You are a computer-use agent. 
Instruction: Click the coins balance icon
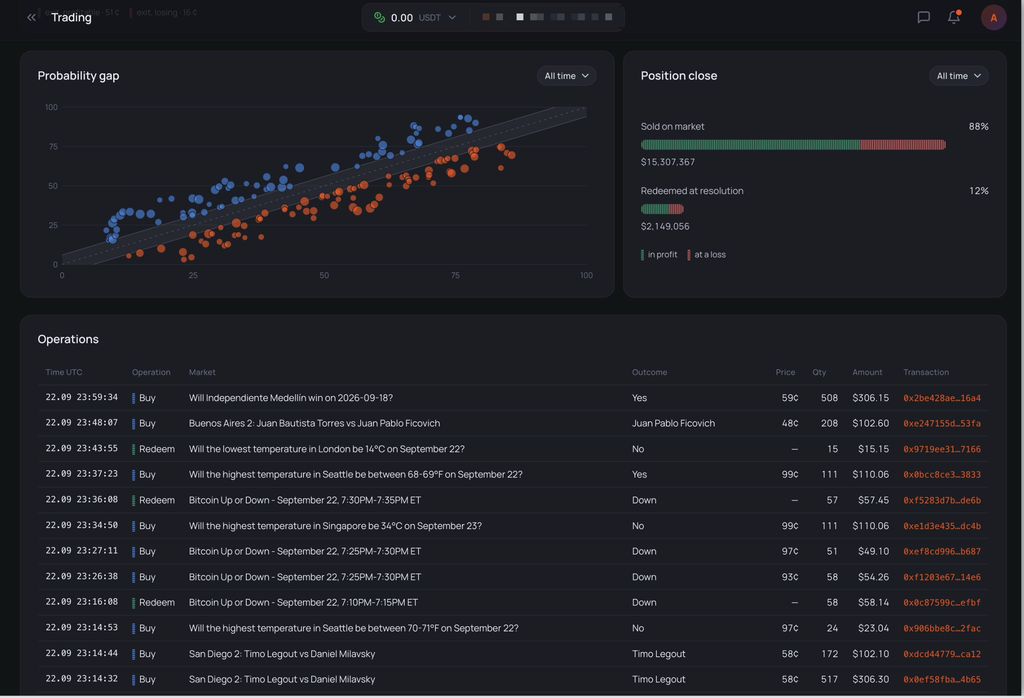379,18
